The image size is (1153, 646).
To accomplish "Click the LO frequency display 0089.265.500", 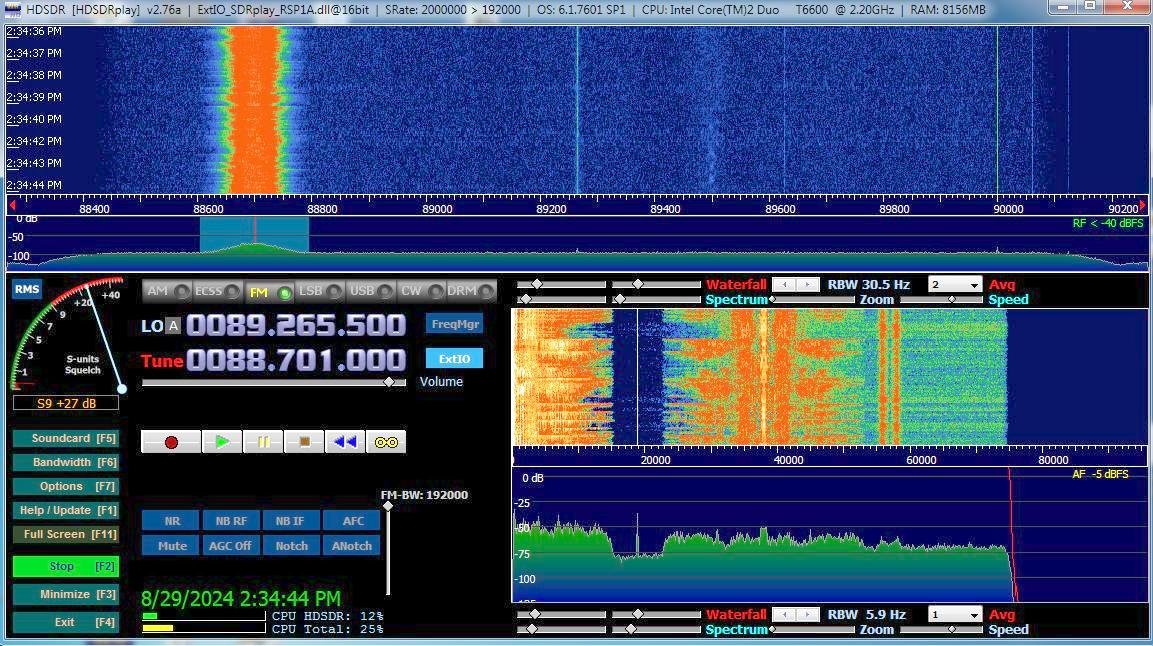I will pos(296,325).
